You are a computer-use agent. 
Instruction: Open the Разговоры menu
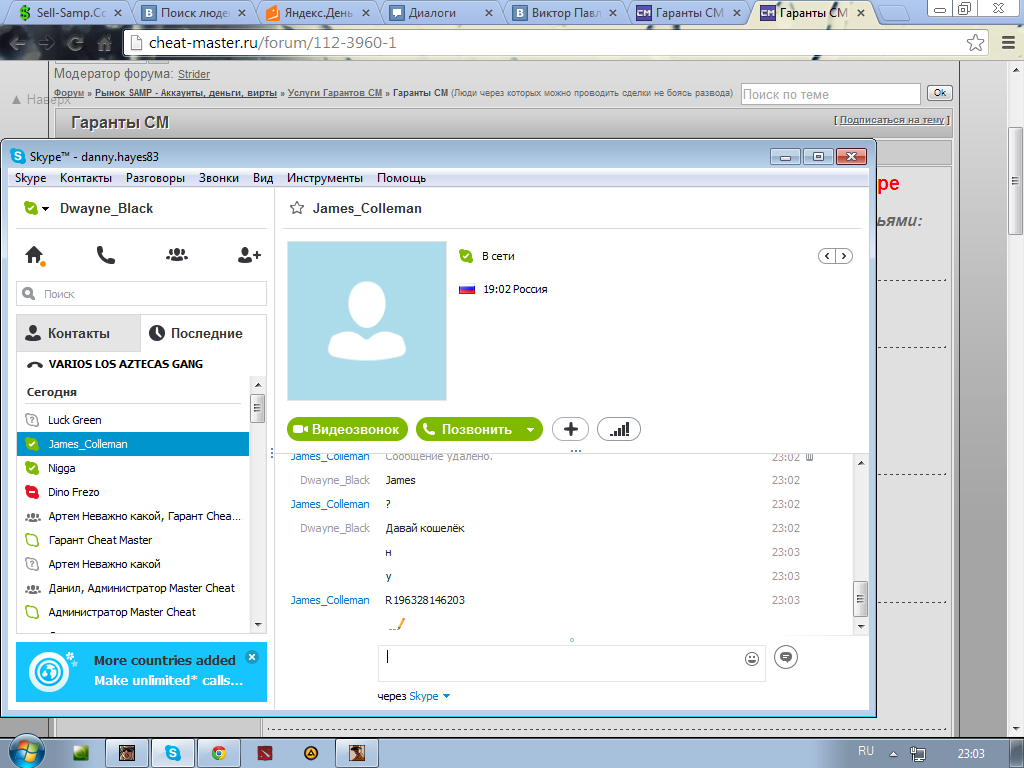pyautogui.click(x=155, y=178)
